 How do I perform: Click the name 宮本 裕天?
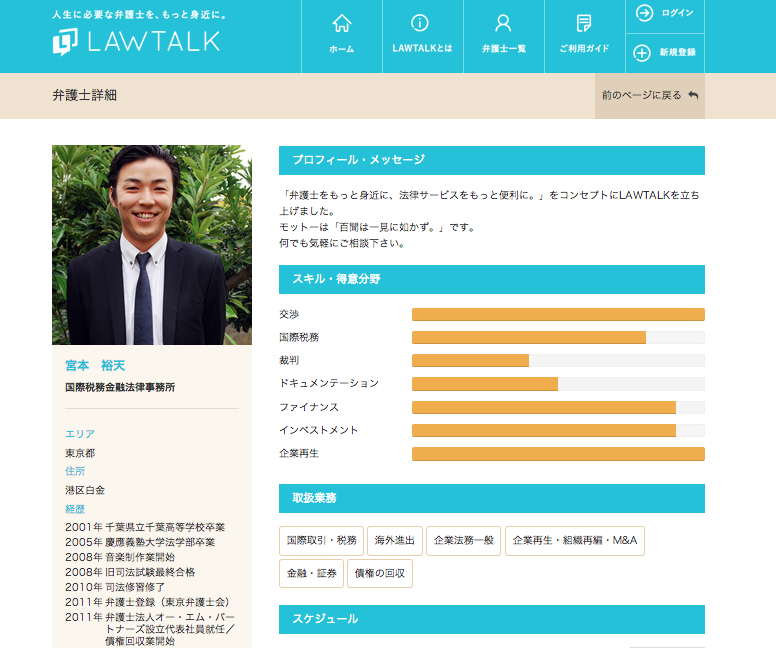coord(95,365)
